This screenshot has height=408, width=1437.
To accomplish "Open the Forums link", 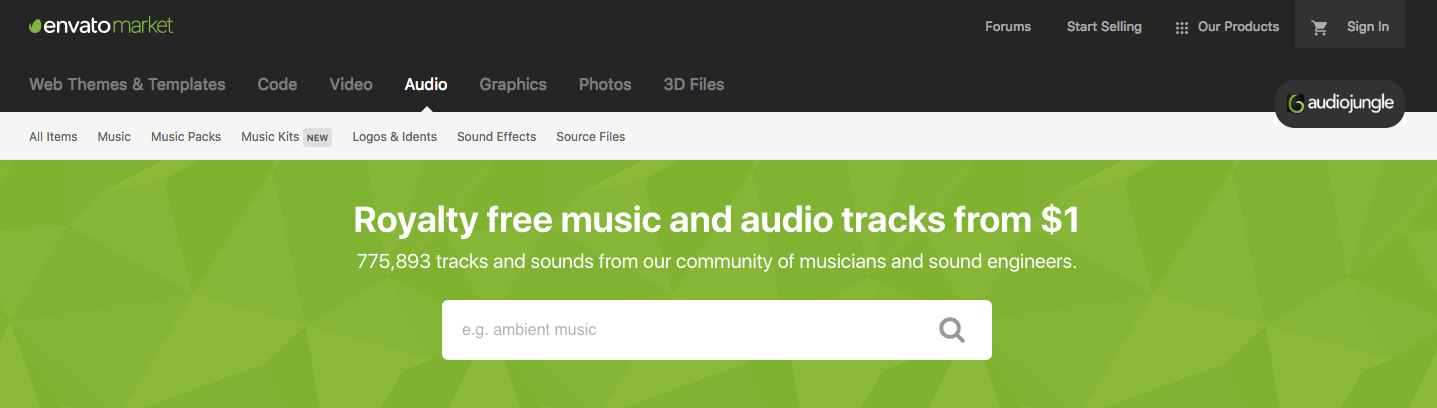I will pos(1008,27).
